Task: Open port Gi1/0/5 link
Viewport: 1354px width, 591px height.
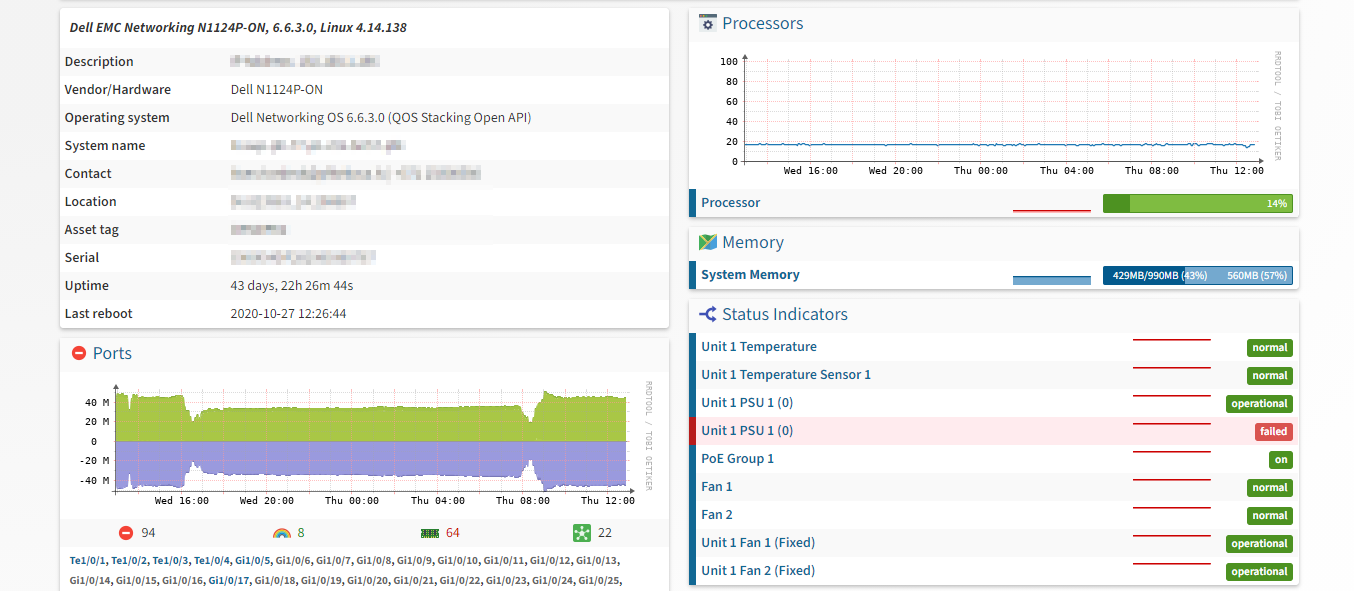Action: [253, 561]
